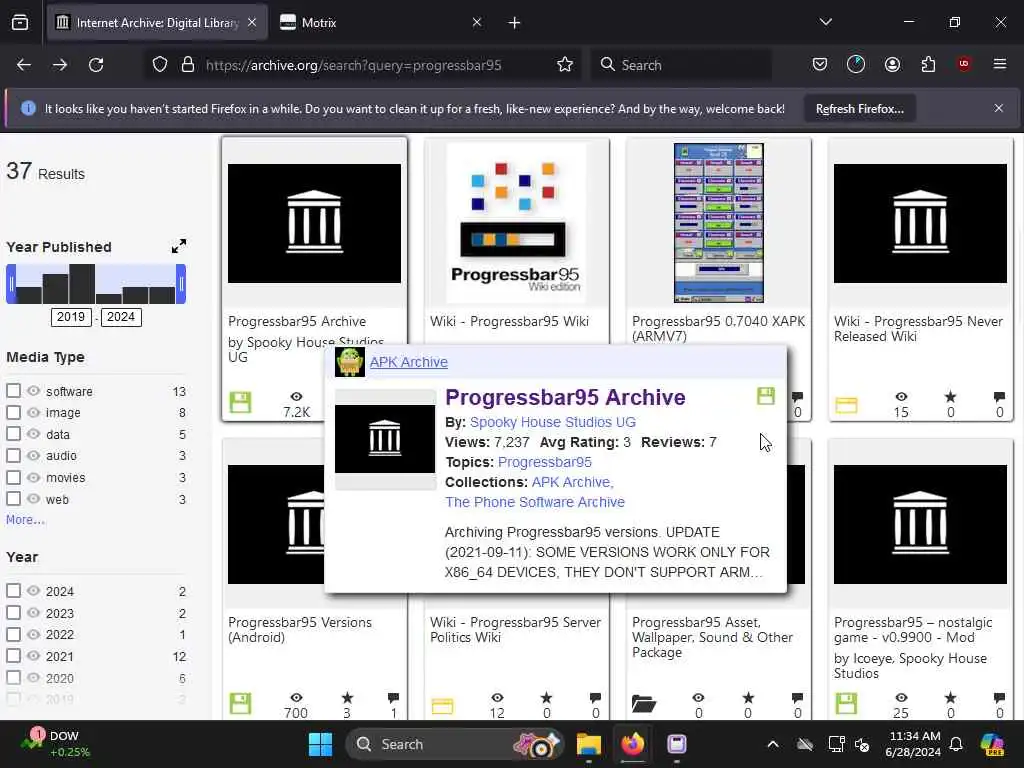
Task: Open Motrix app from taskbar
Action: [677, 744]
